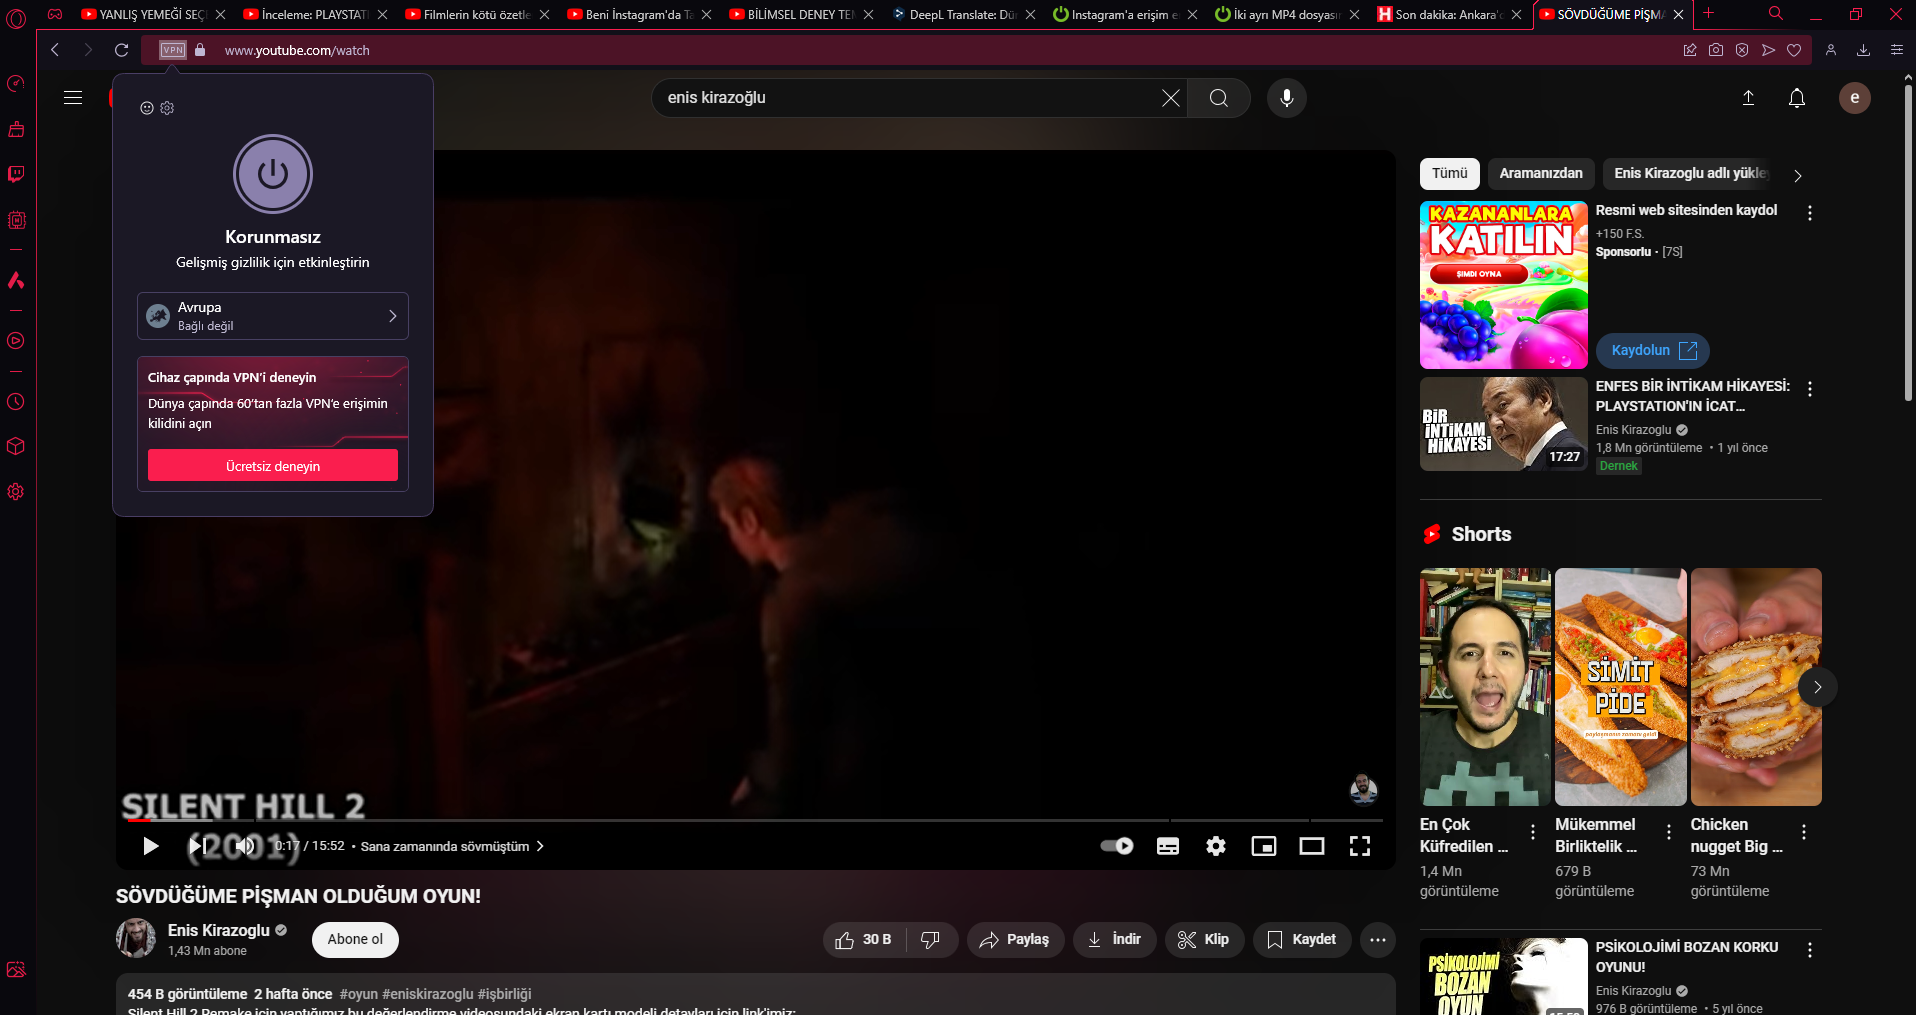Viewport: 1916px width, 1015px height.
Task: Open VPN popup settings gear
Action: 167,108
